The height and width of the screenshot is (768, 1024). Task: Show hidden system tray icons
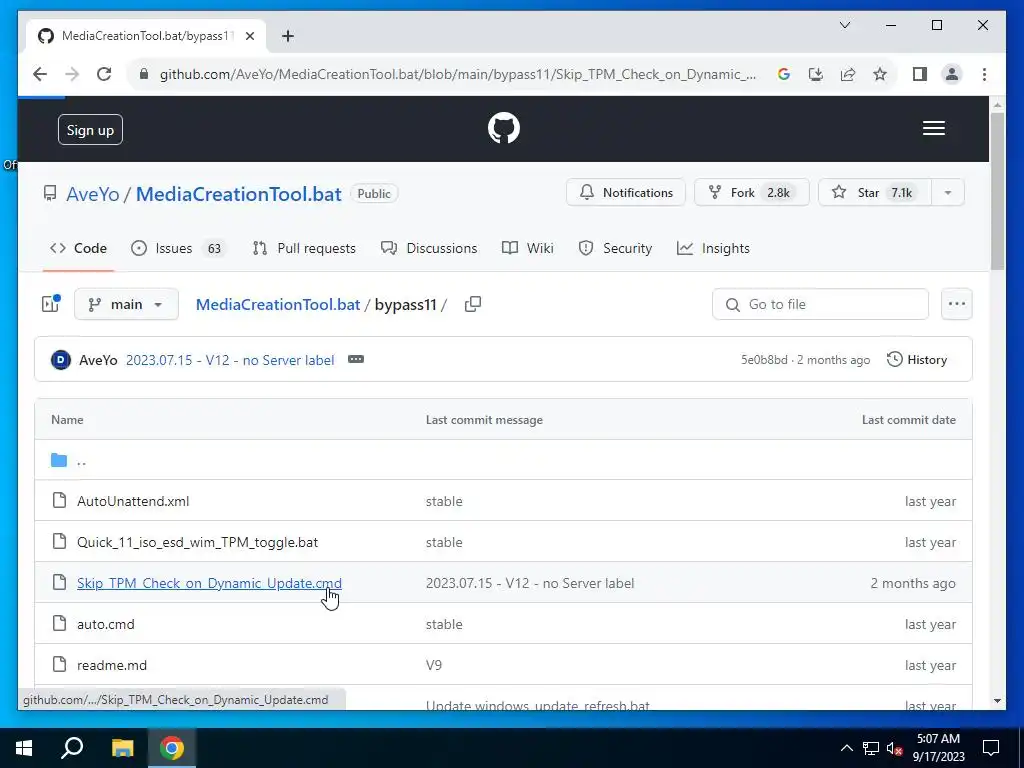pos(846,748)
